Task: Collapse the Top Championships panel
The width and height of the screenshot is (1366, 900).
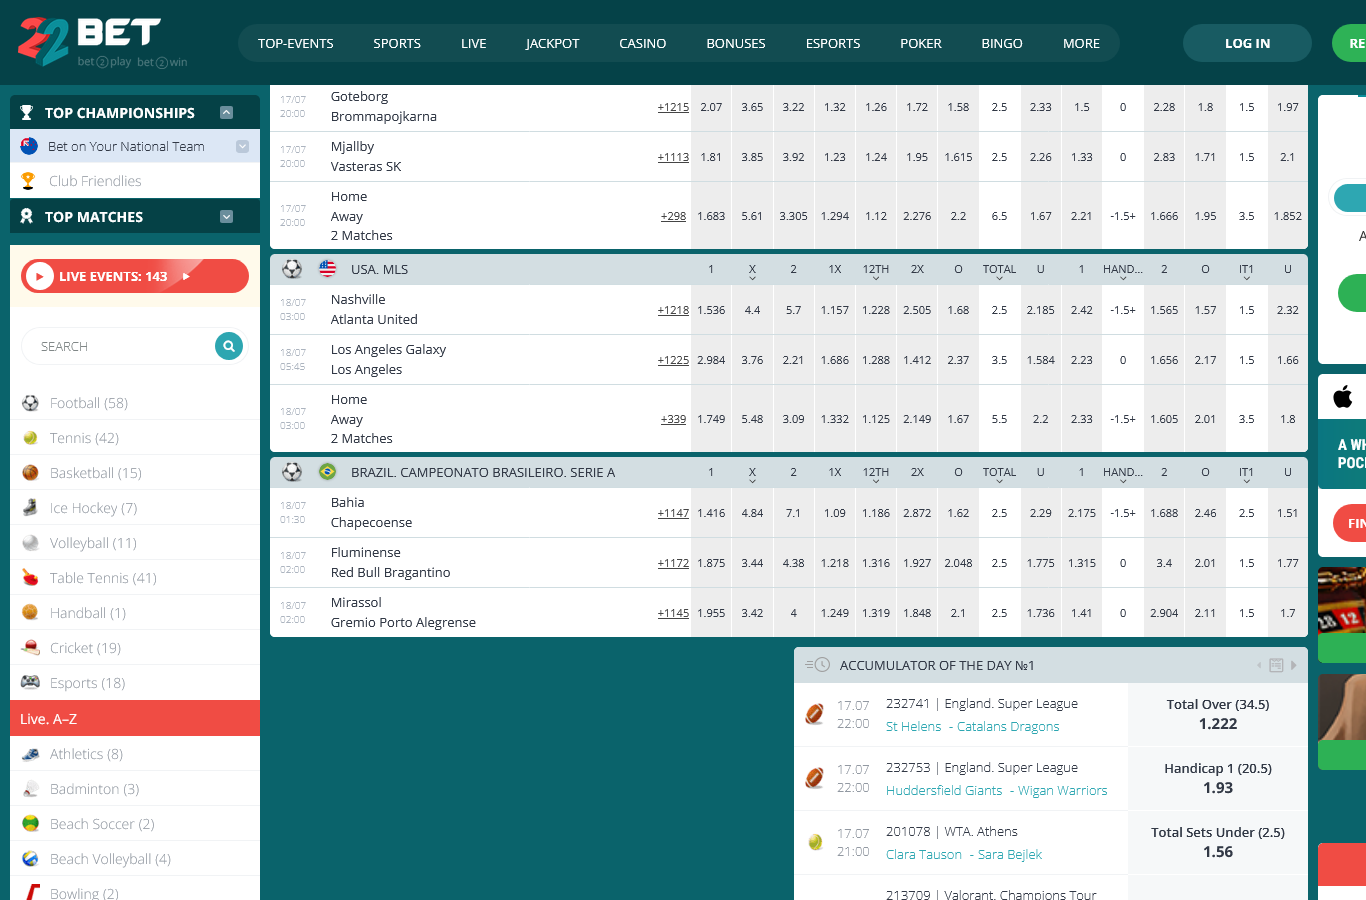Action: (x=226, y=113)
